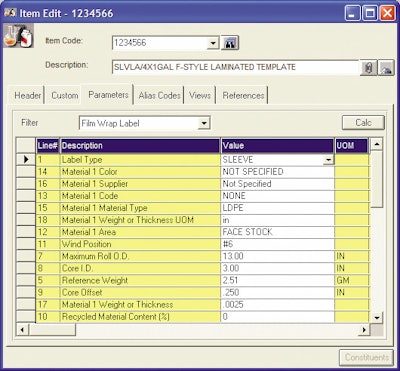This screenshot has height=371, width=400.
Task: Open the Label Type value dropdown arrow
Action: pos(328,160)
